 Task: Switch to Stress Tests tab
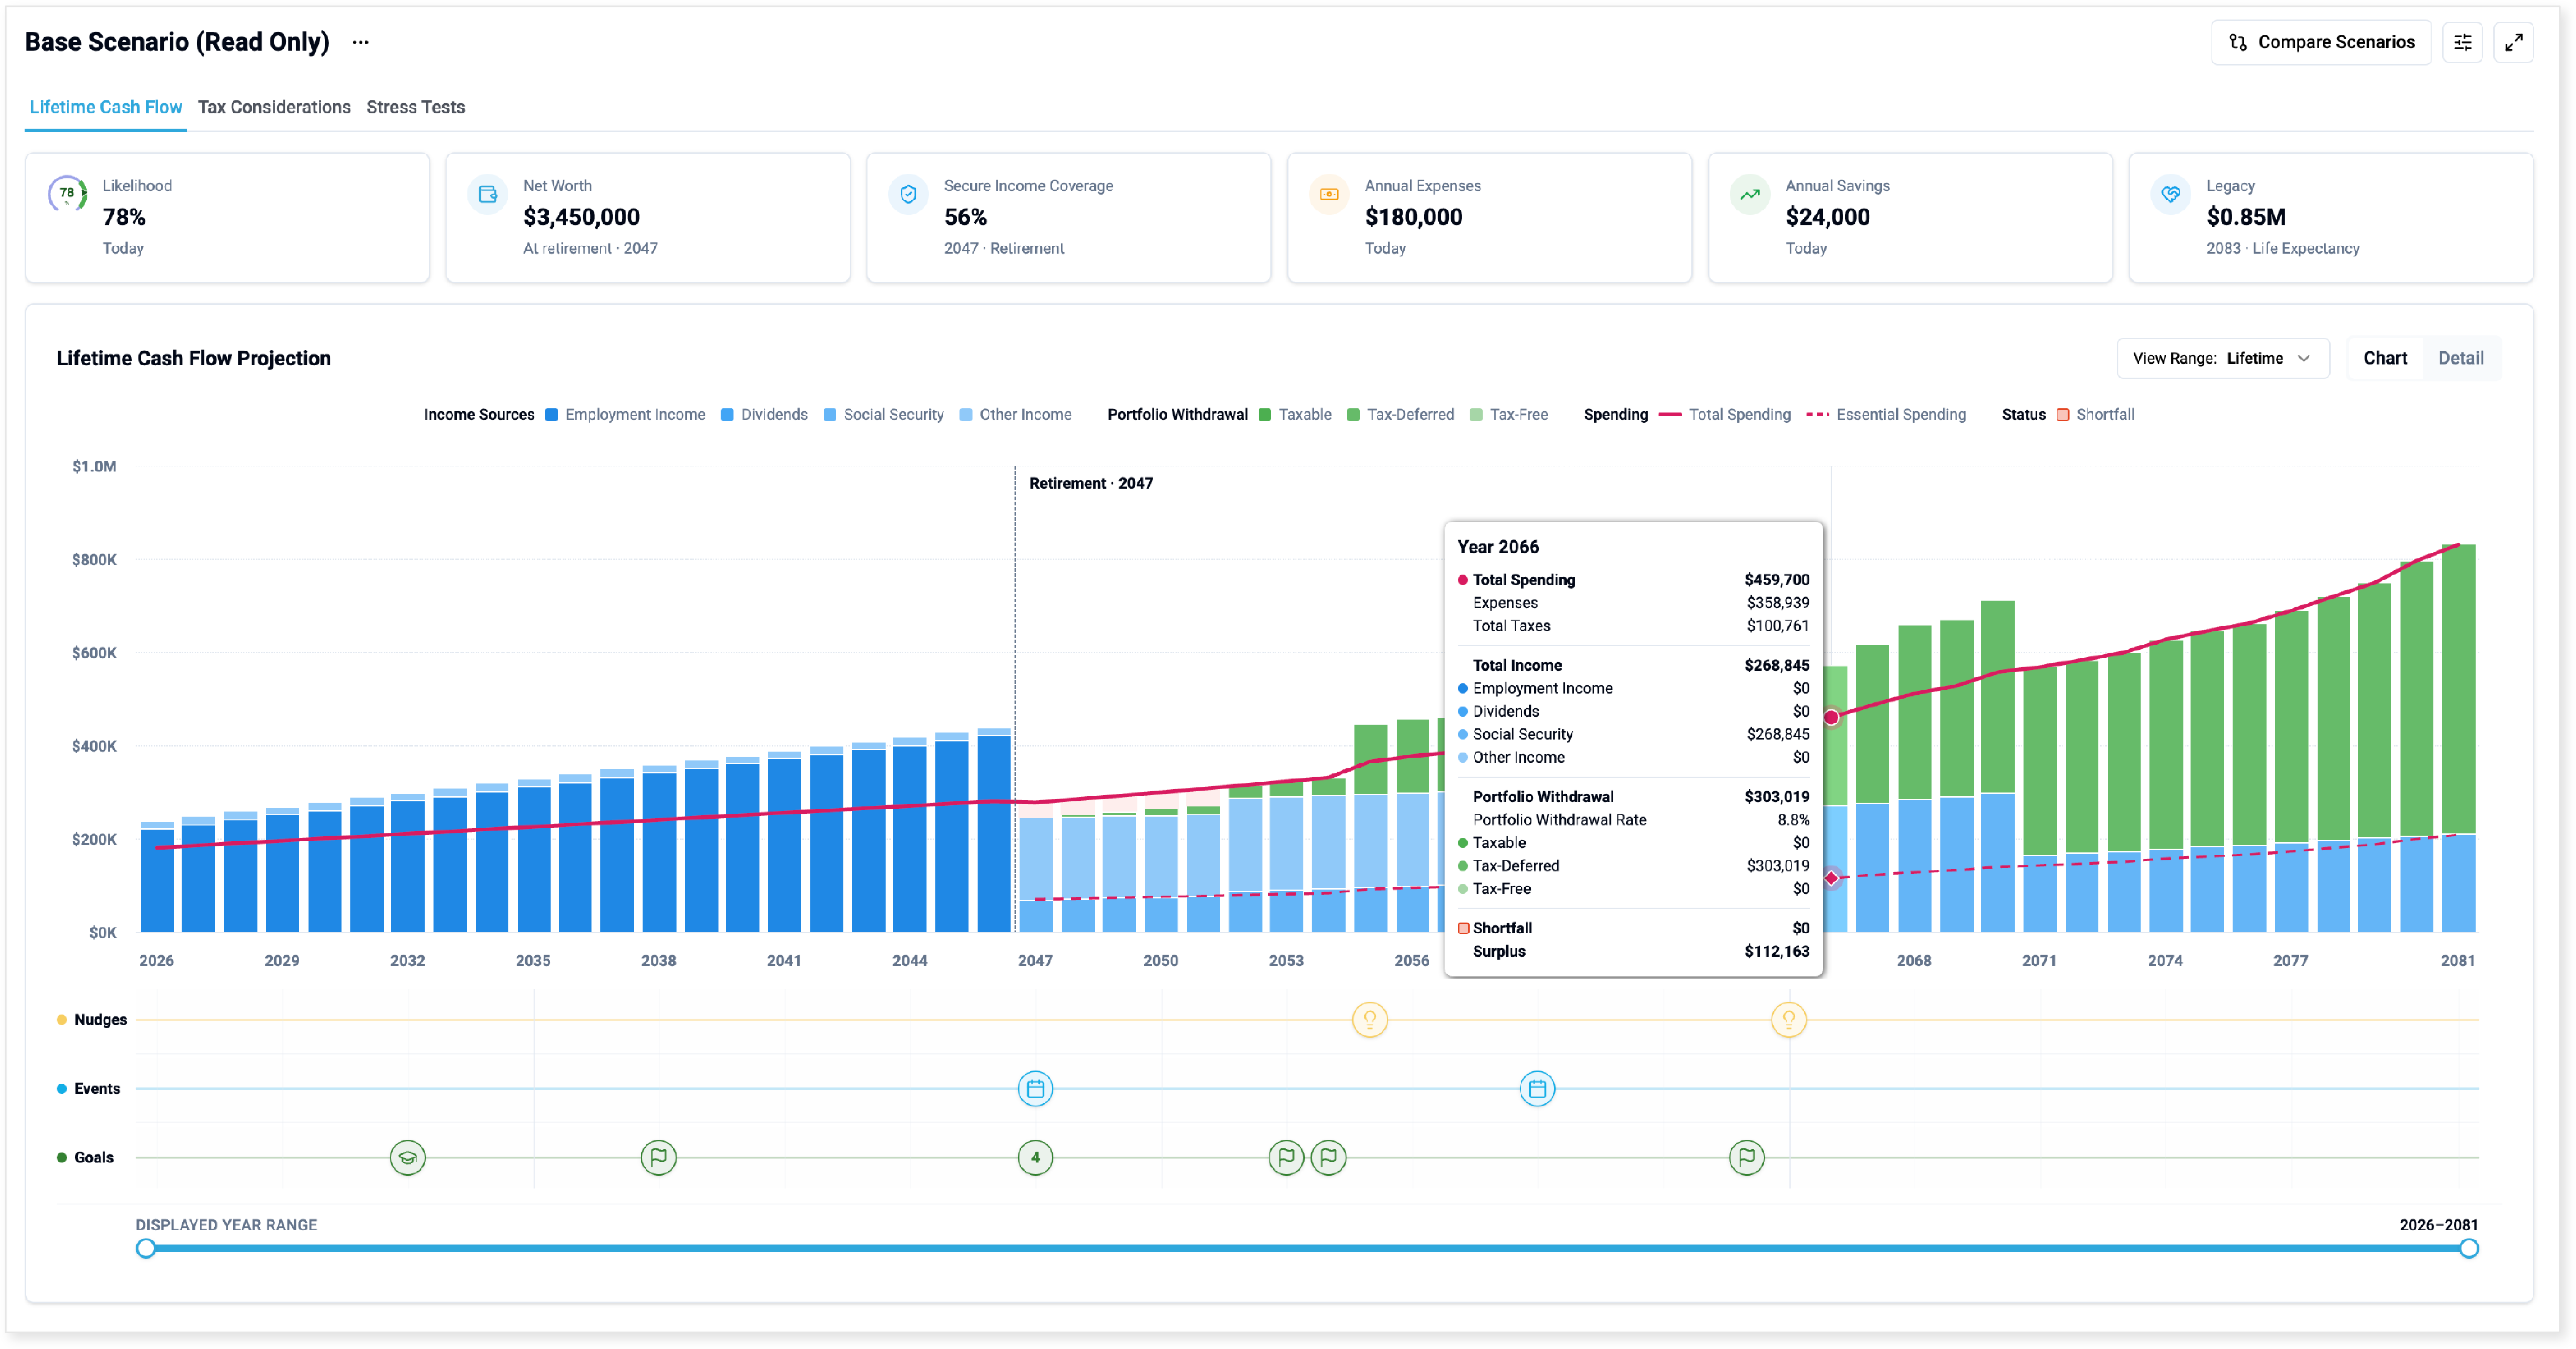point(416,107)
